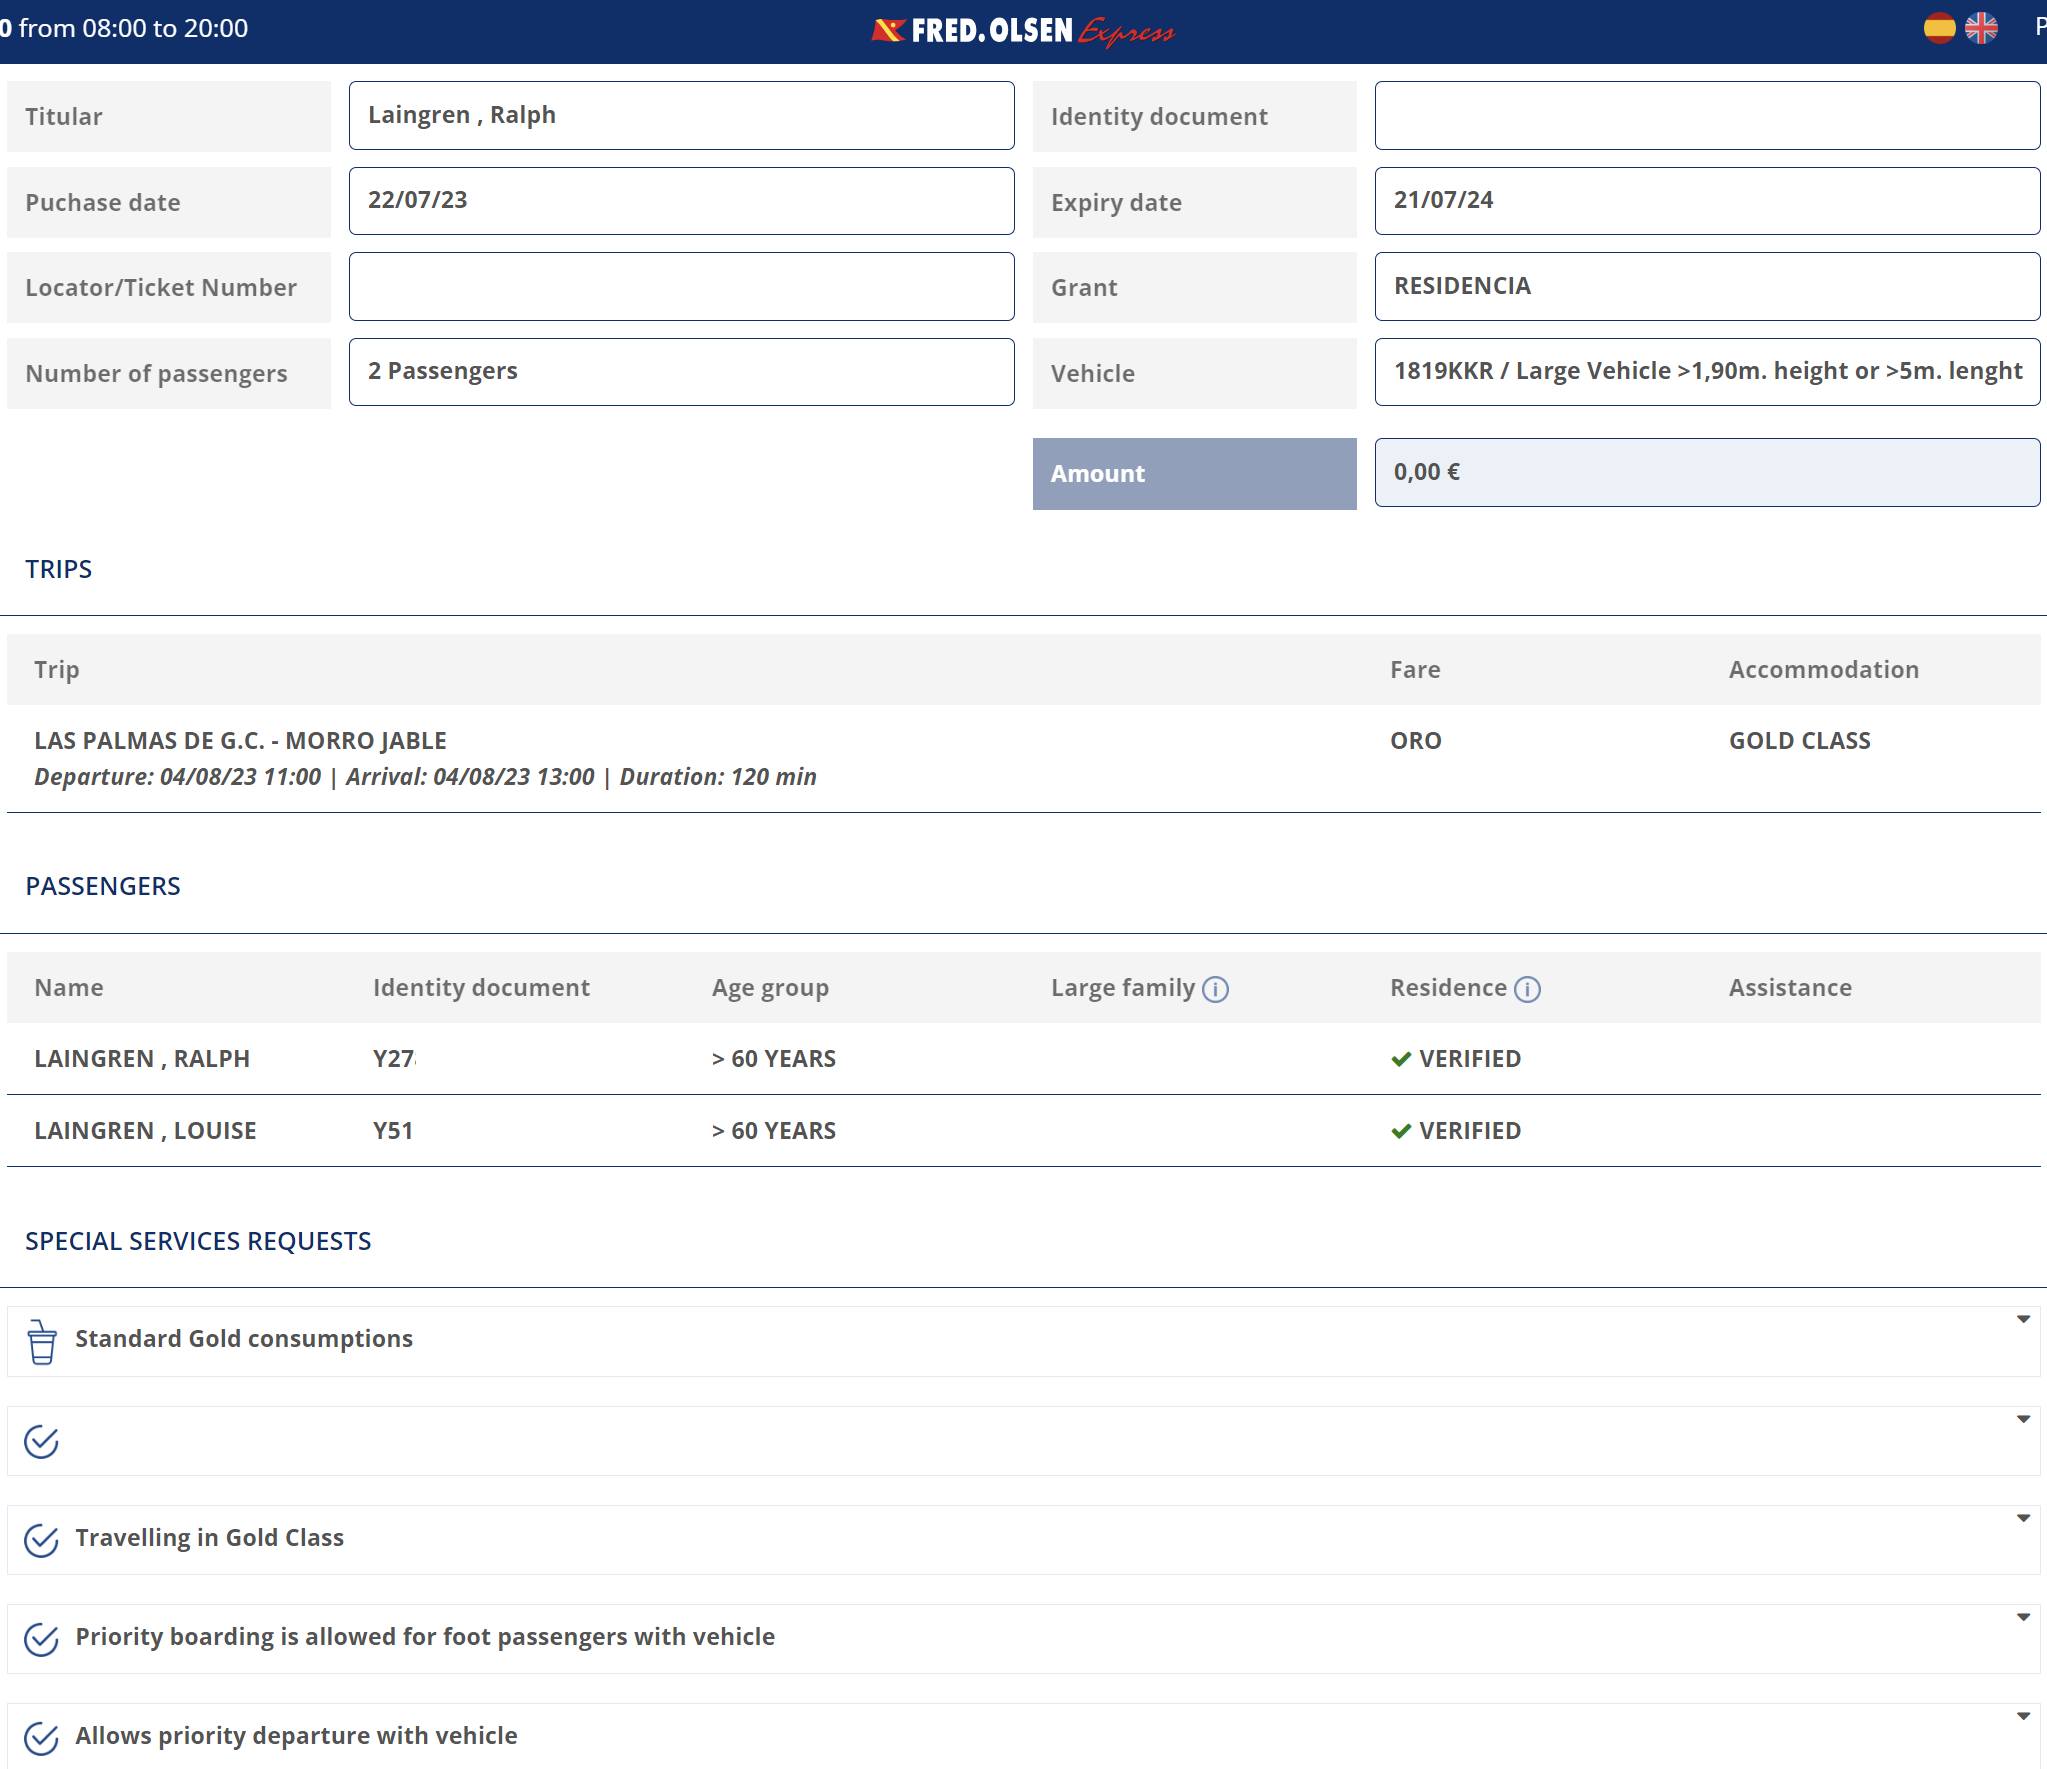Click the Priority boarding check icon
This screenshot has width=2047, height=1769.
[x=41, y=1639]
